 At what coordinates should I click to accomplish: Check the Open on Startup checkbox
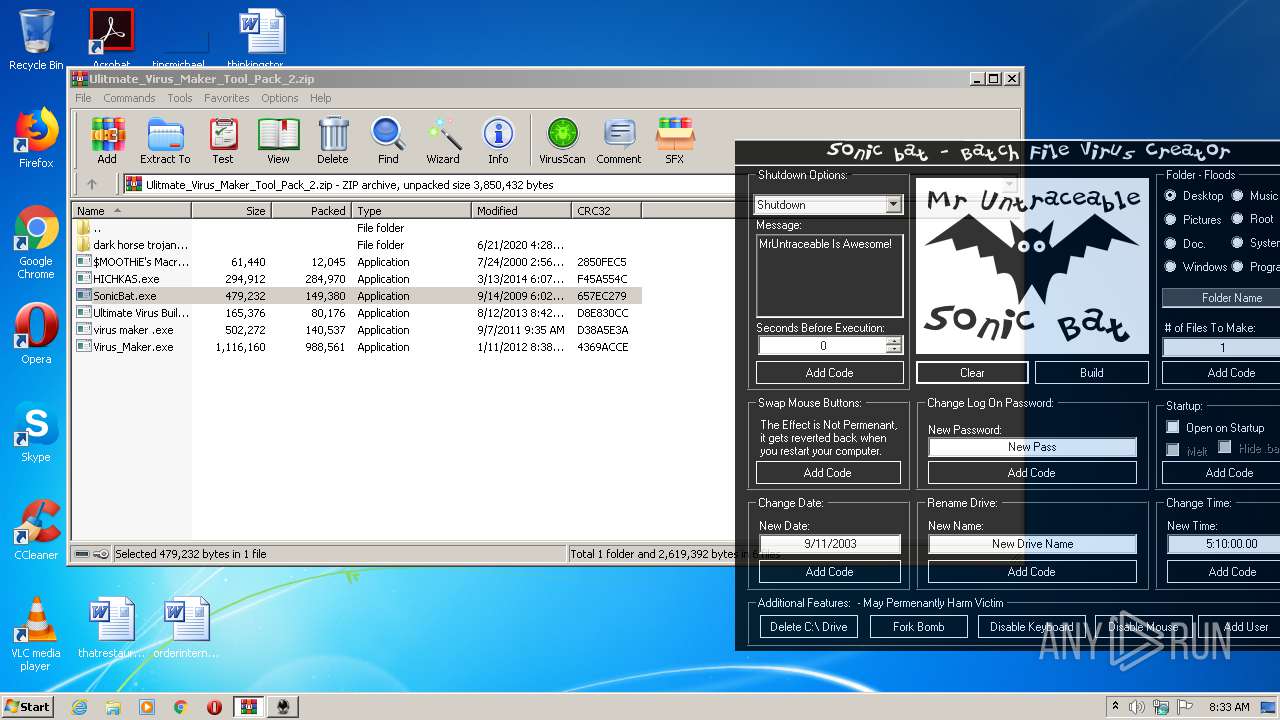1173,427
